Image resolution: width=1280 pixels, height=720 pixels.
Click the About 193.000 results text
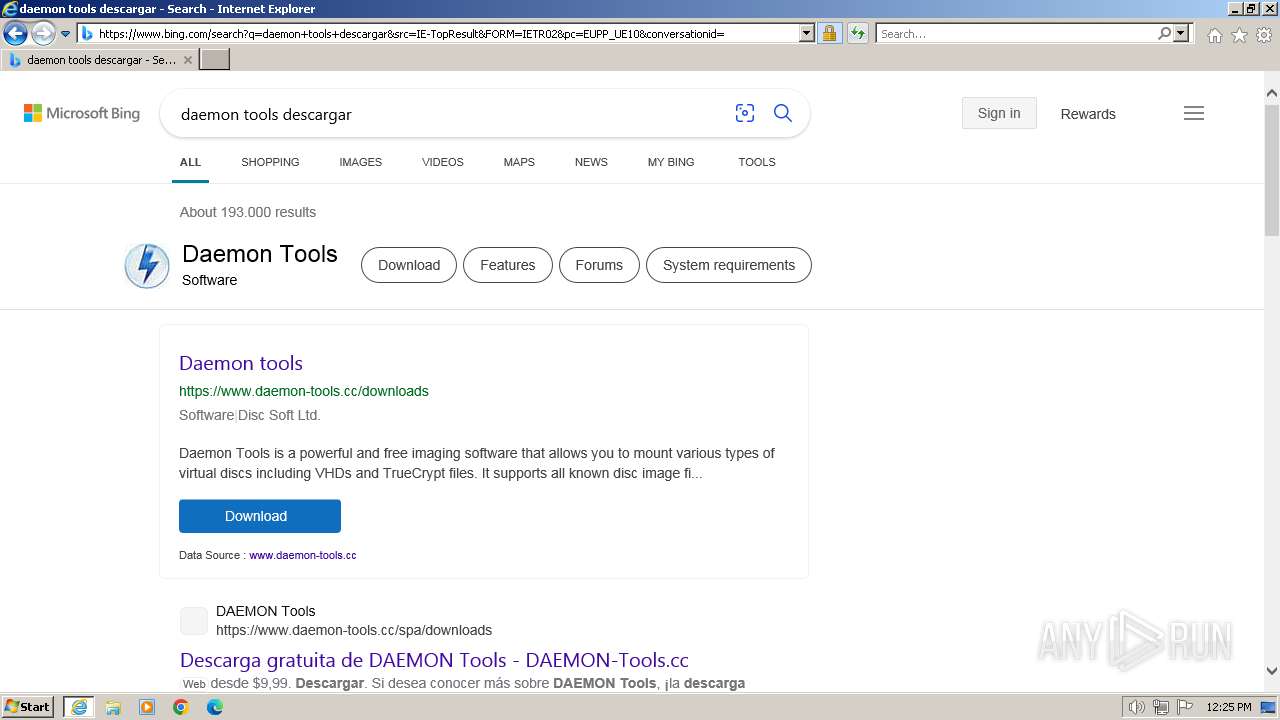click(248, 212)
